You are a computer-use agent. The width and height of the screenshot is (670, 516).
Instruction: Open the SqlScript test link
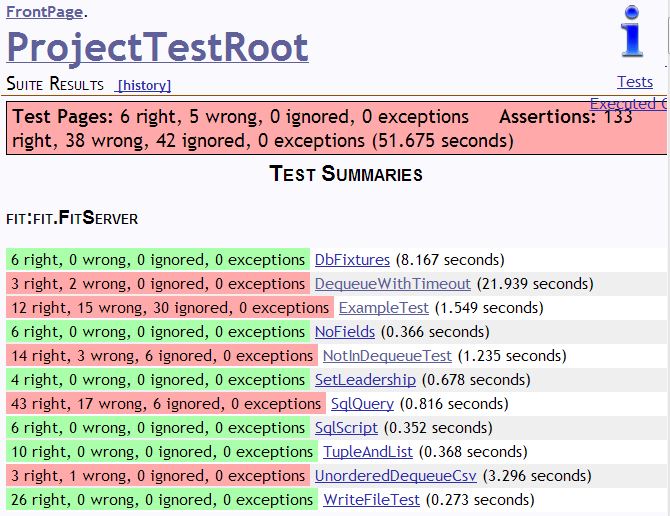(x=347, y=428)
